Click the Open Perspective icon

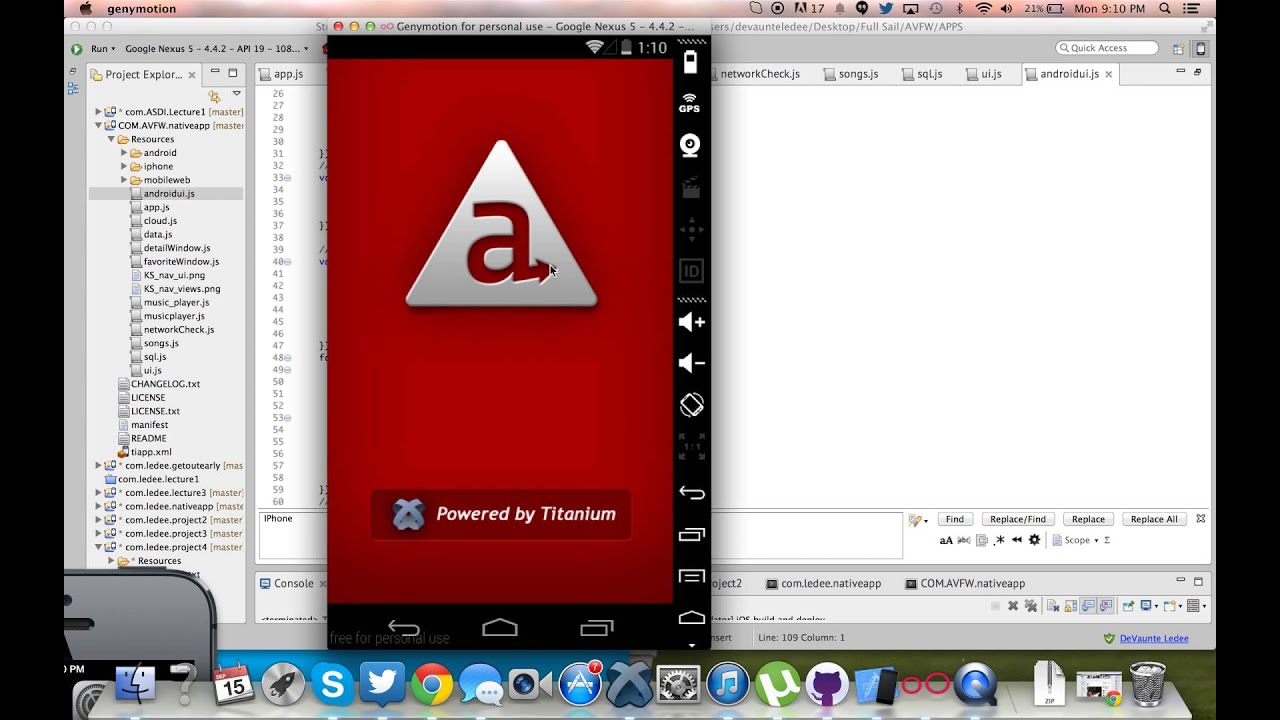(x=1178, y=48)
